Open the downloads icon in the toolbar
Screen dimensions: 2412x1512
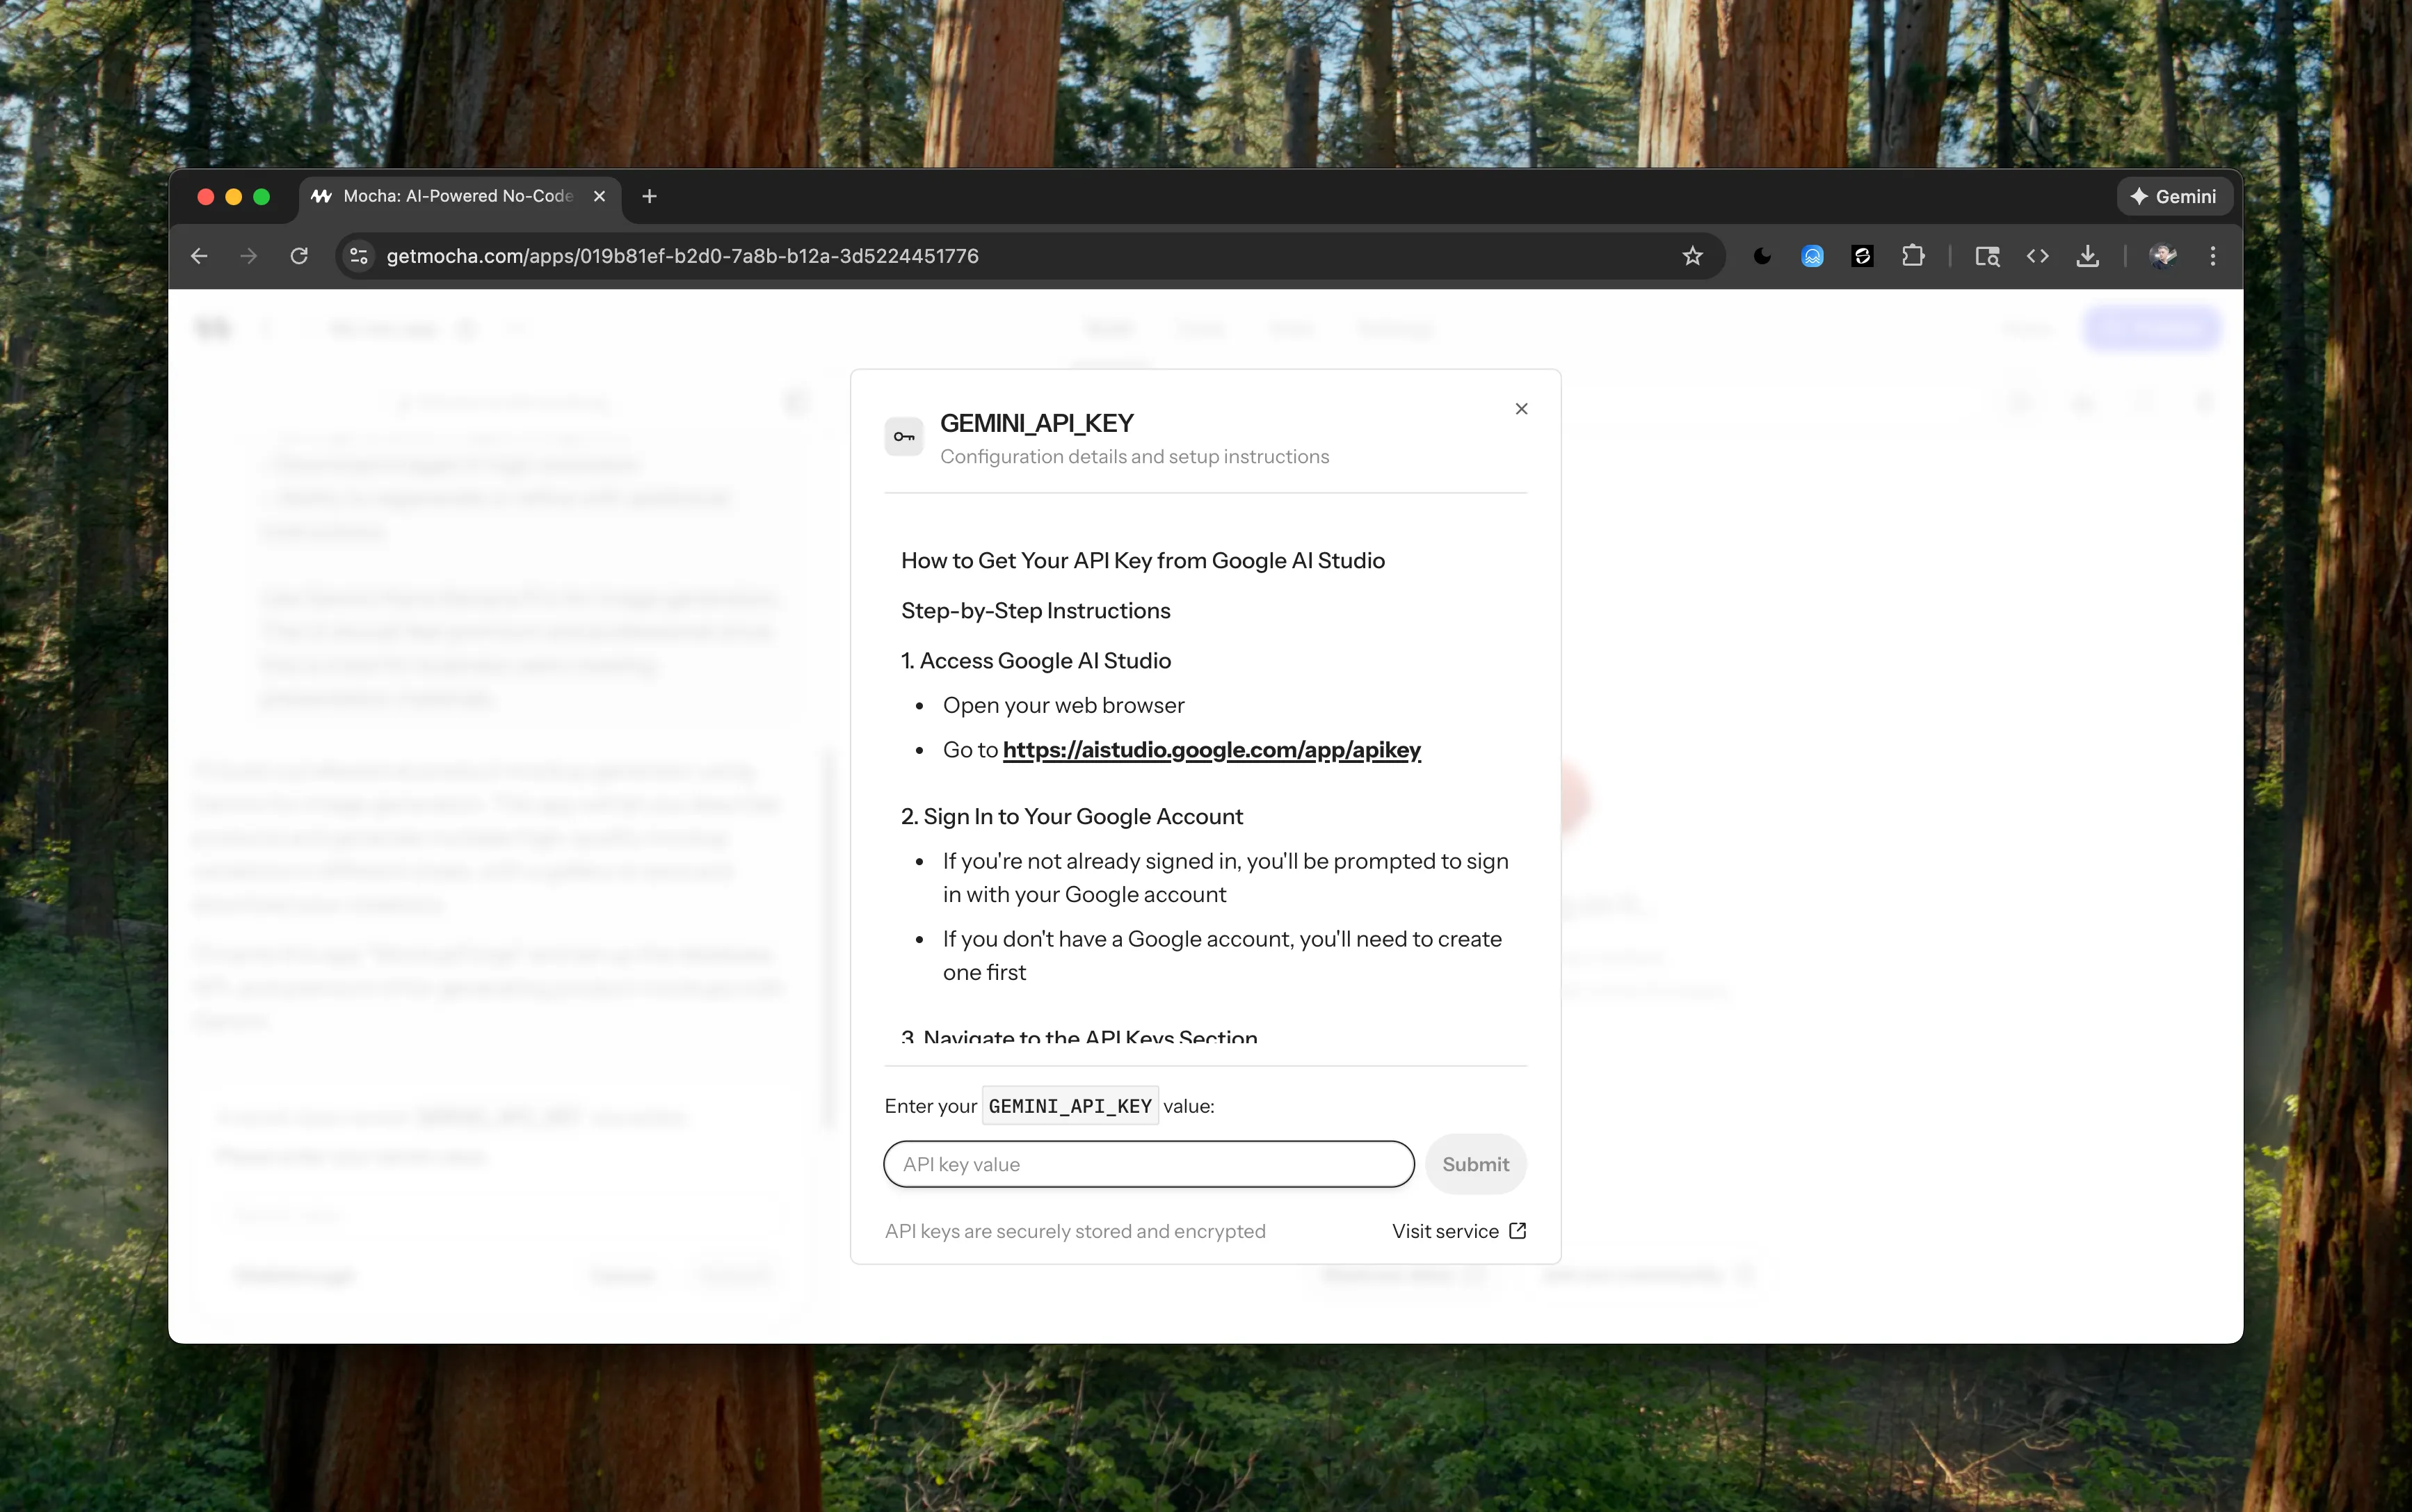click(2088, 256)
